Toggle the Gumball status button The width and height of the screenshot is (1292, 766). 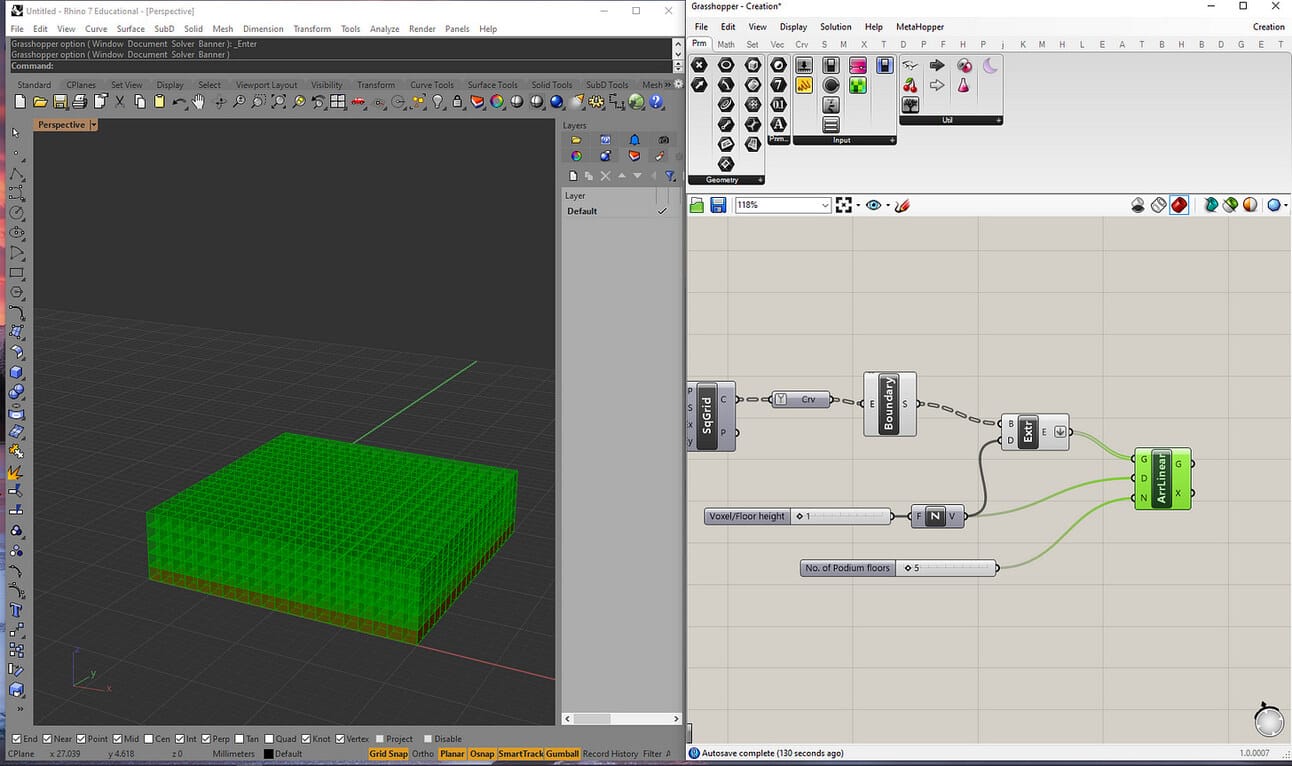[562, 754]
